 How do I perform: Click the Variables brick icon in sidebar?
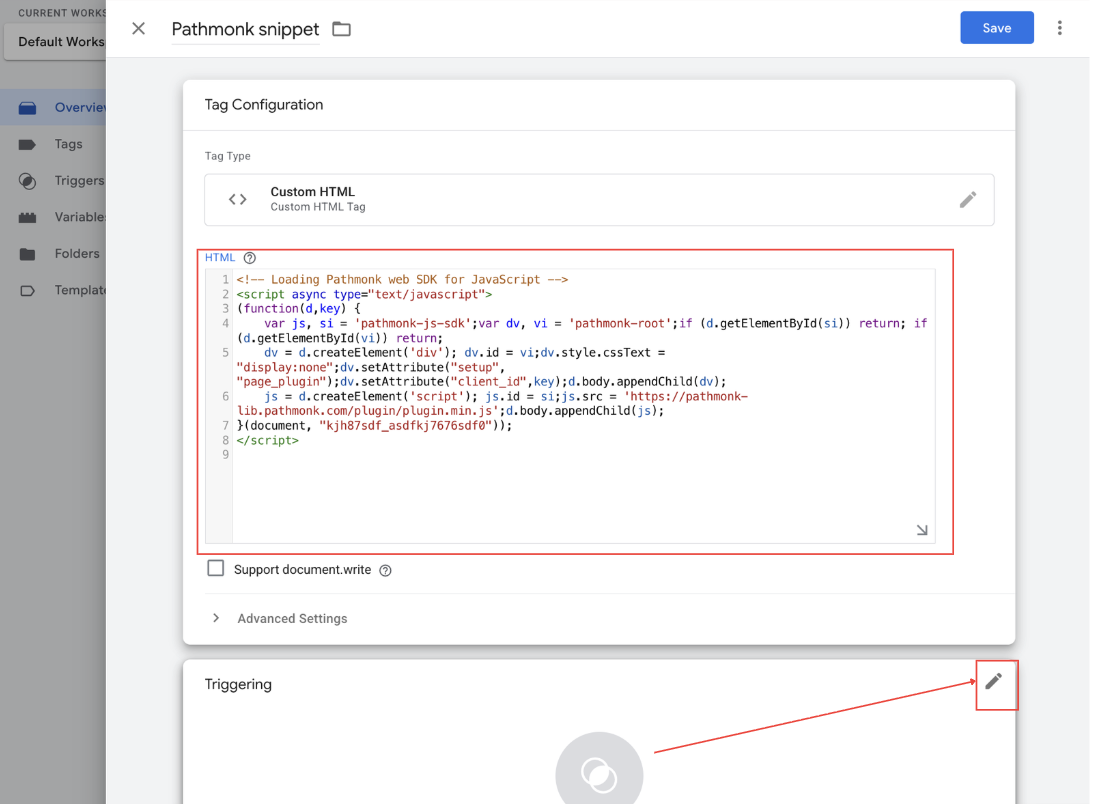(x=27, y=218)
